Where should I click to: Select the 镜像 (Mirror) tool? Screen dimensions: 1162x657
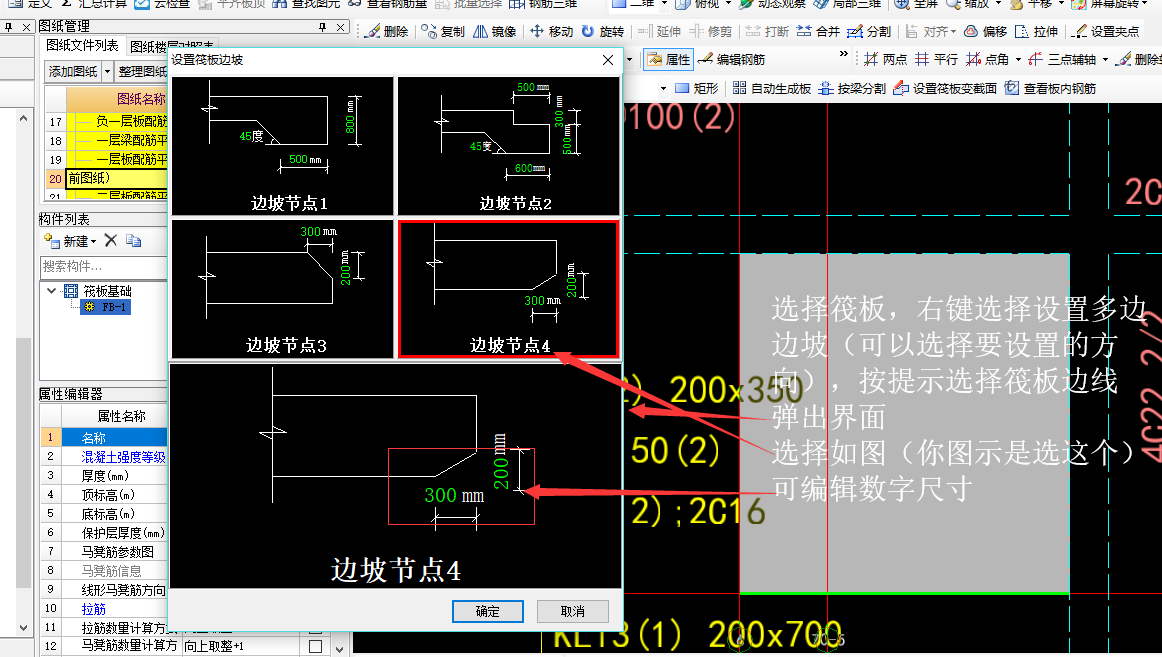[495, 32]
